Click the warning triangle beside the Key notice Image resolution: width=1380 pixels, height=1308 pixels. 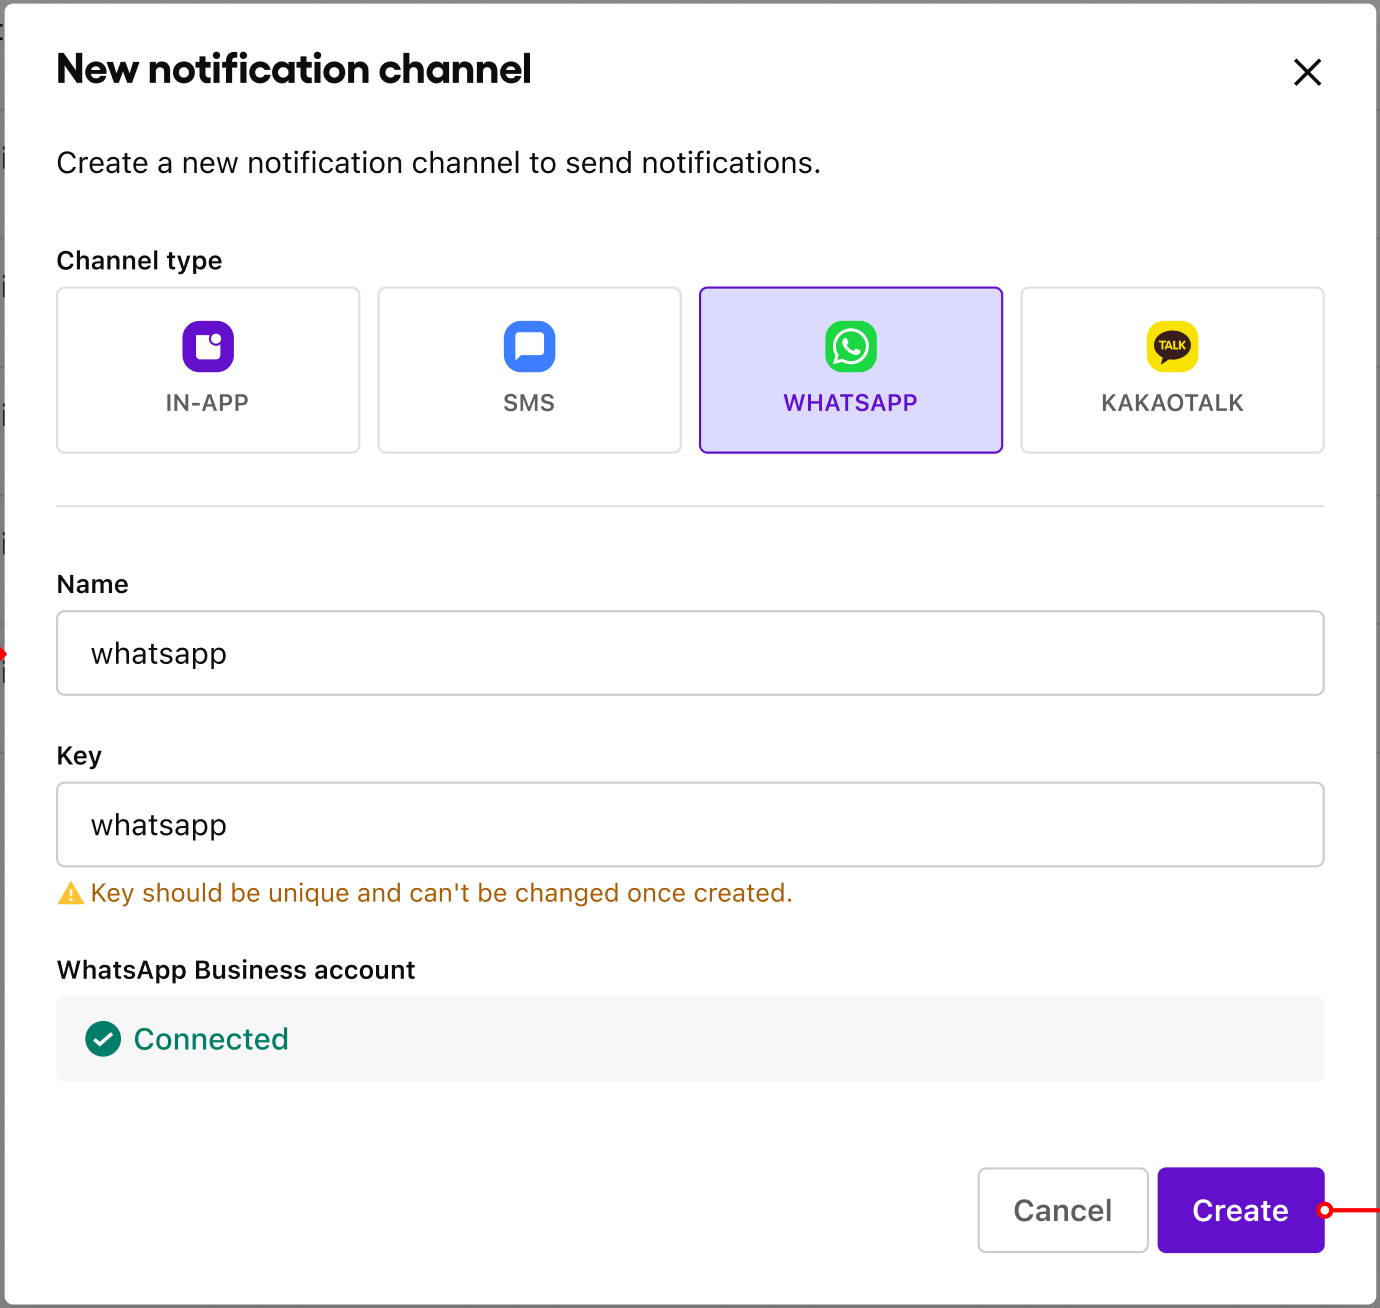[70, 893]
